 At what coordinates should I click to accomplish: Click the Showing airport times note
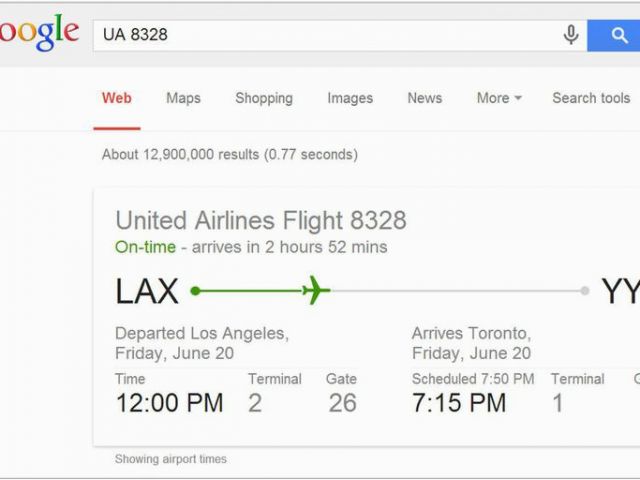(171, 459)
